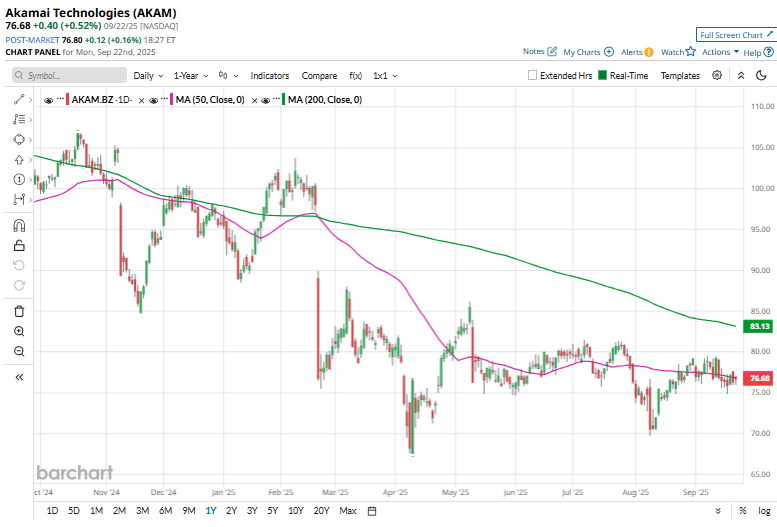Select the 1Y time range
Image resolution: width=777 pixels, height=527 pixels.
[211, 511]
